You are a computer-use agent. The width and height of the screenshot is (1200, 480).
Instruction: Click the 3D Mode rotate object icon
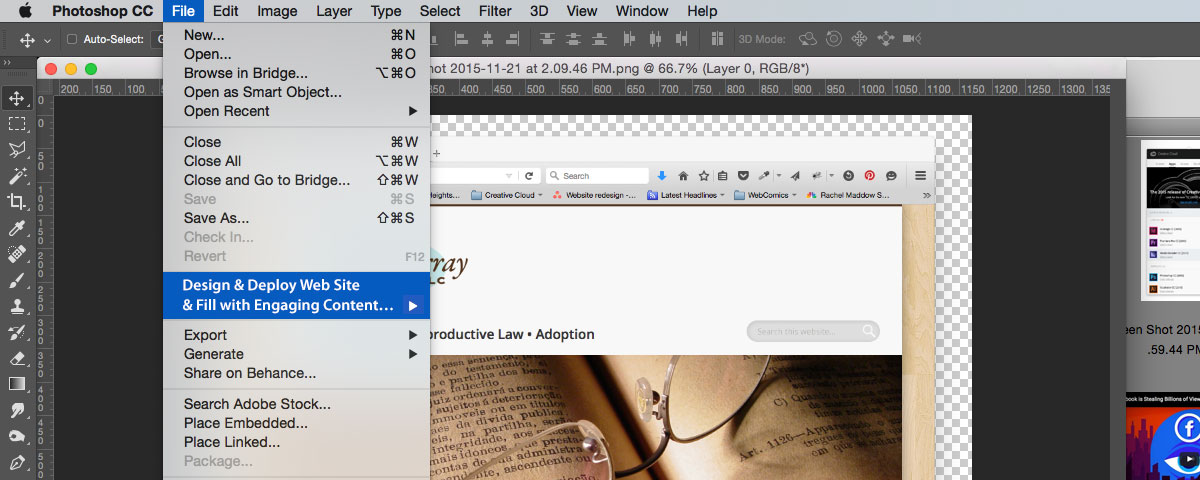coord(808,39)
